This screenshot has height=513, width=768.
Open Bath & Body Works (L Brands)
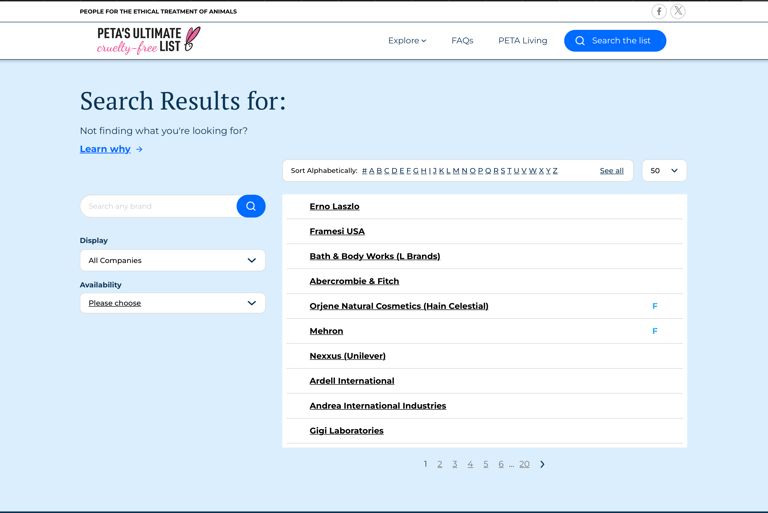pyautogui.click(x=375, y=256)
